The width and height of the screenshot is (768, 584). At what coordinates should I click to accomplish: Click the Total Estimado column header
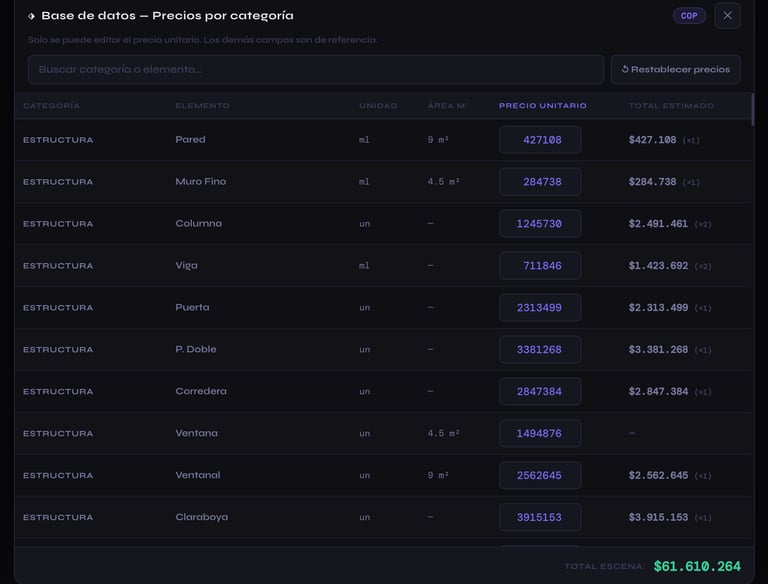[x=671, y=106]
